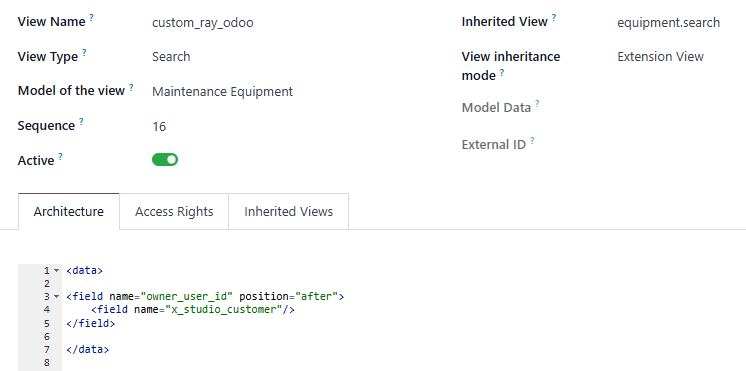746x371 pixels.
Task: Switch to the Access Rights tab
Action: [x=174, y=211]
